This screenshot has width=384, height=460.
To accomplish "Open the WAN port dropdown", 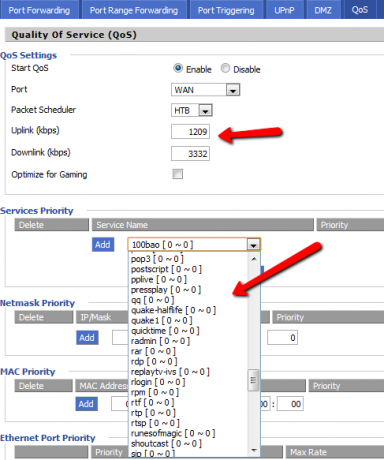I will (x=206, y=90).
